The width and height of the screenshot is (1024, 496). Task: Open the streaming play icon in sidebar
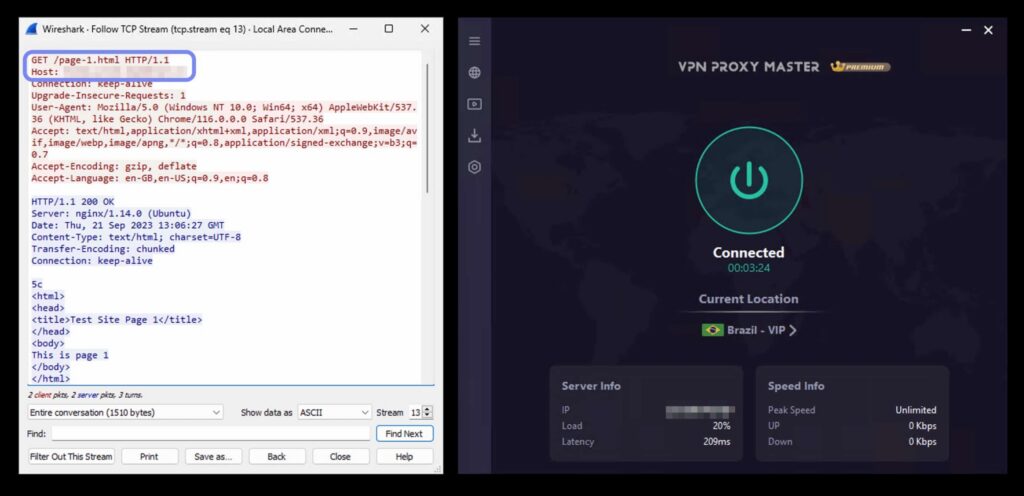click(474, 104)
